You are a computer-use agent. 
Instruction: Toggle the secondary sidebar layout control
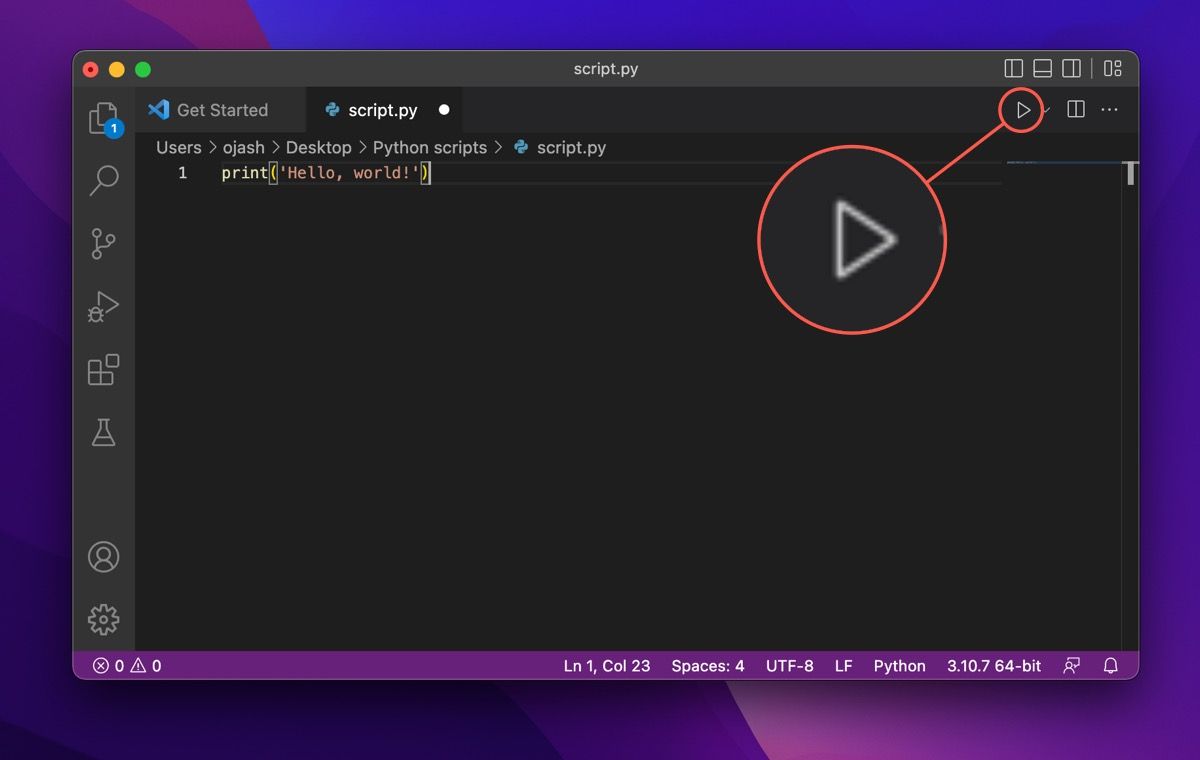click(1073, 68)
